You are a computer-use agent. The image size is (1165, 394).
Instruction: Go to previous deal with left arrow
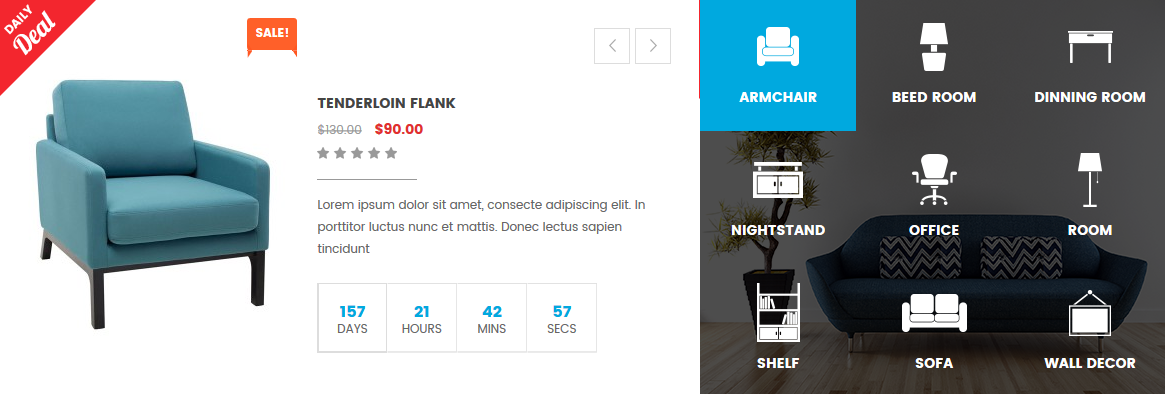[612, 46]
